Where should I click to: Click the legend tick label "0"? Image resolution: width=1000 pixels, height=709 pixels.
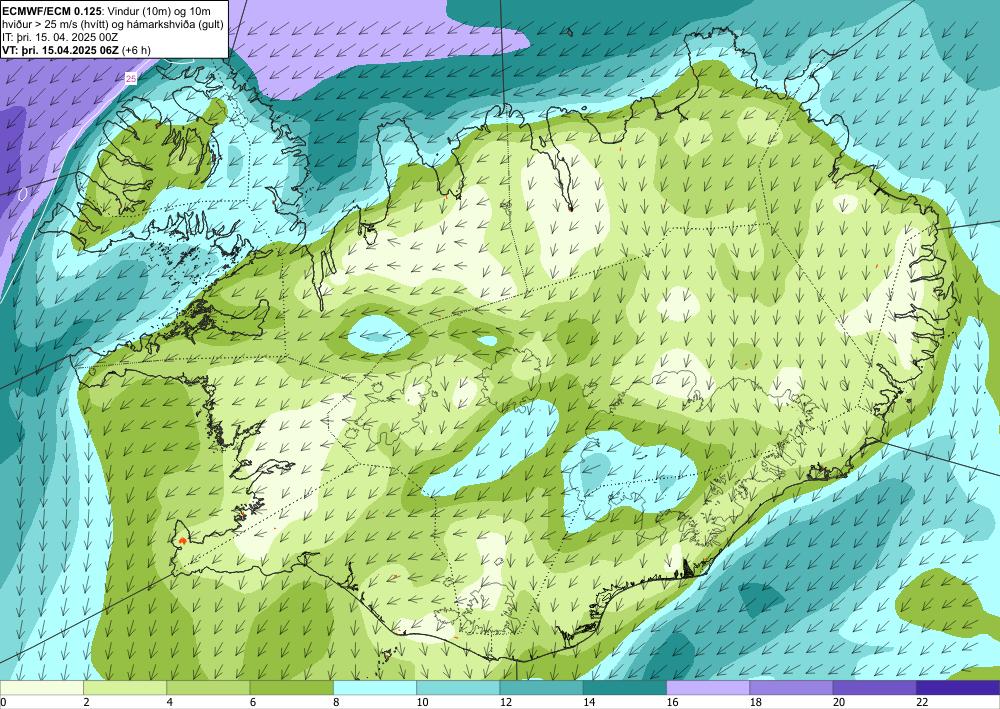click(3, 703)
